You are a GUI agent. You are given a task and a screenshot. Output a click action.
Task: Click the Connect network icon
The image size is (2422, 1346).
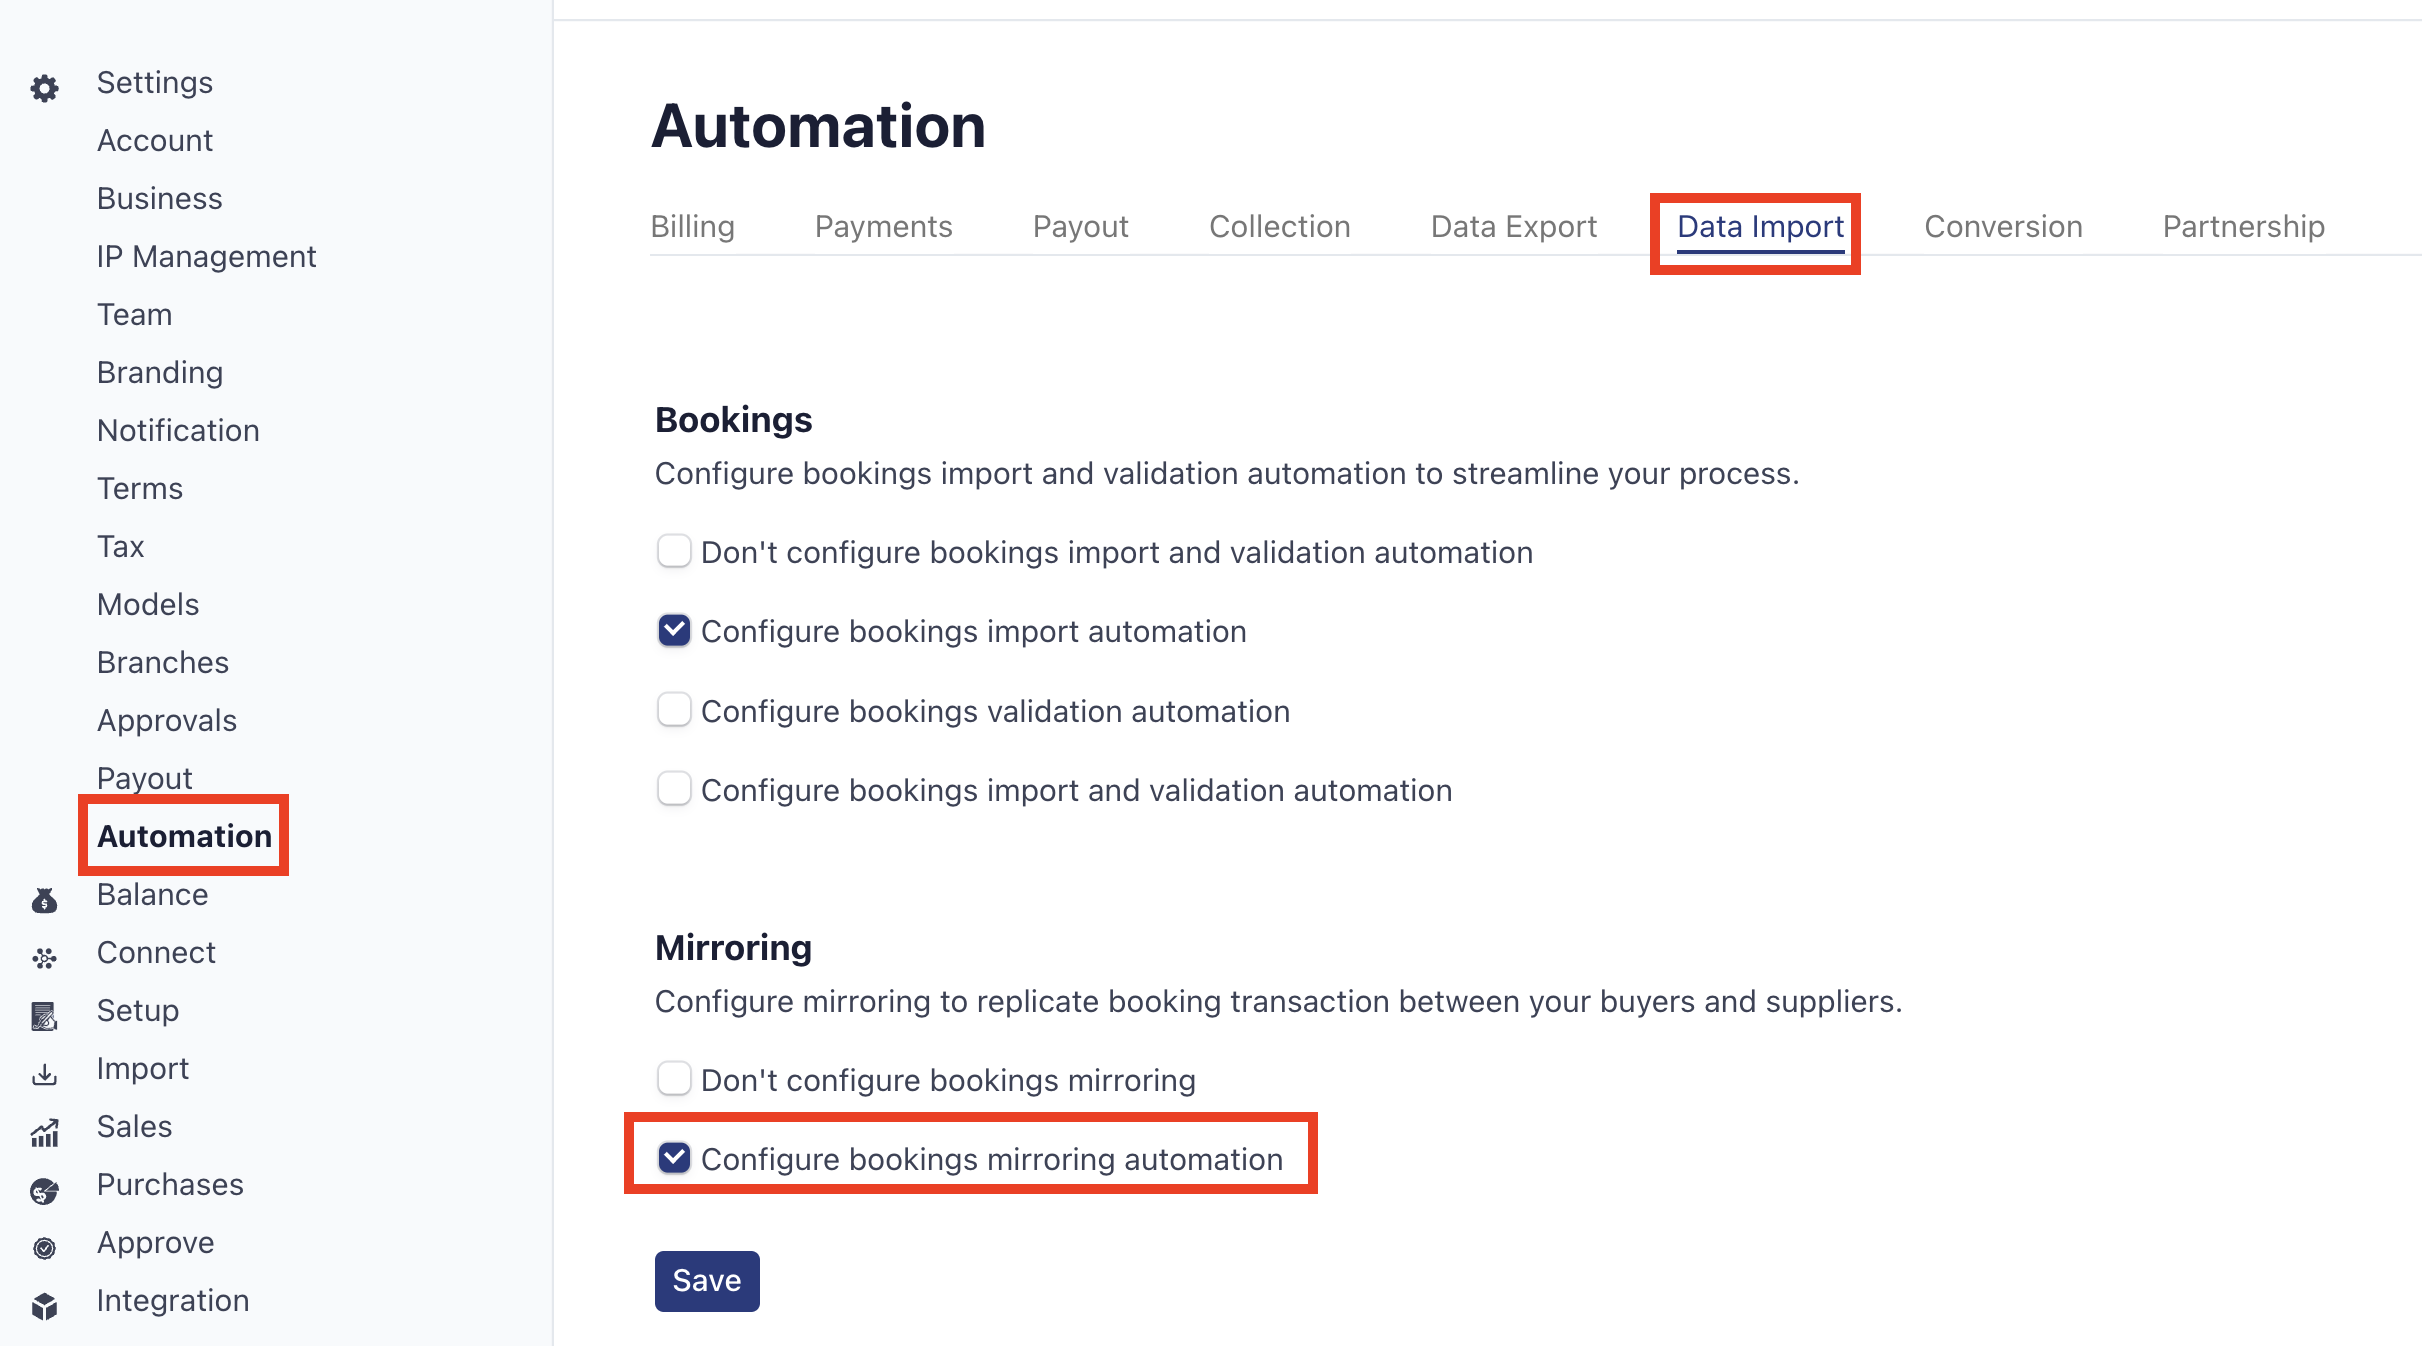tap(44, 959)
